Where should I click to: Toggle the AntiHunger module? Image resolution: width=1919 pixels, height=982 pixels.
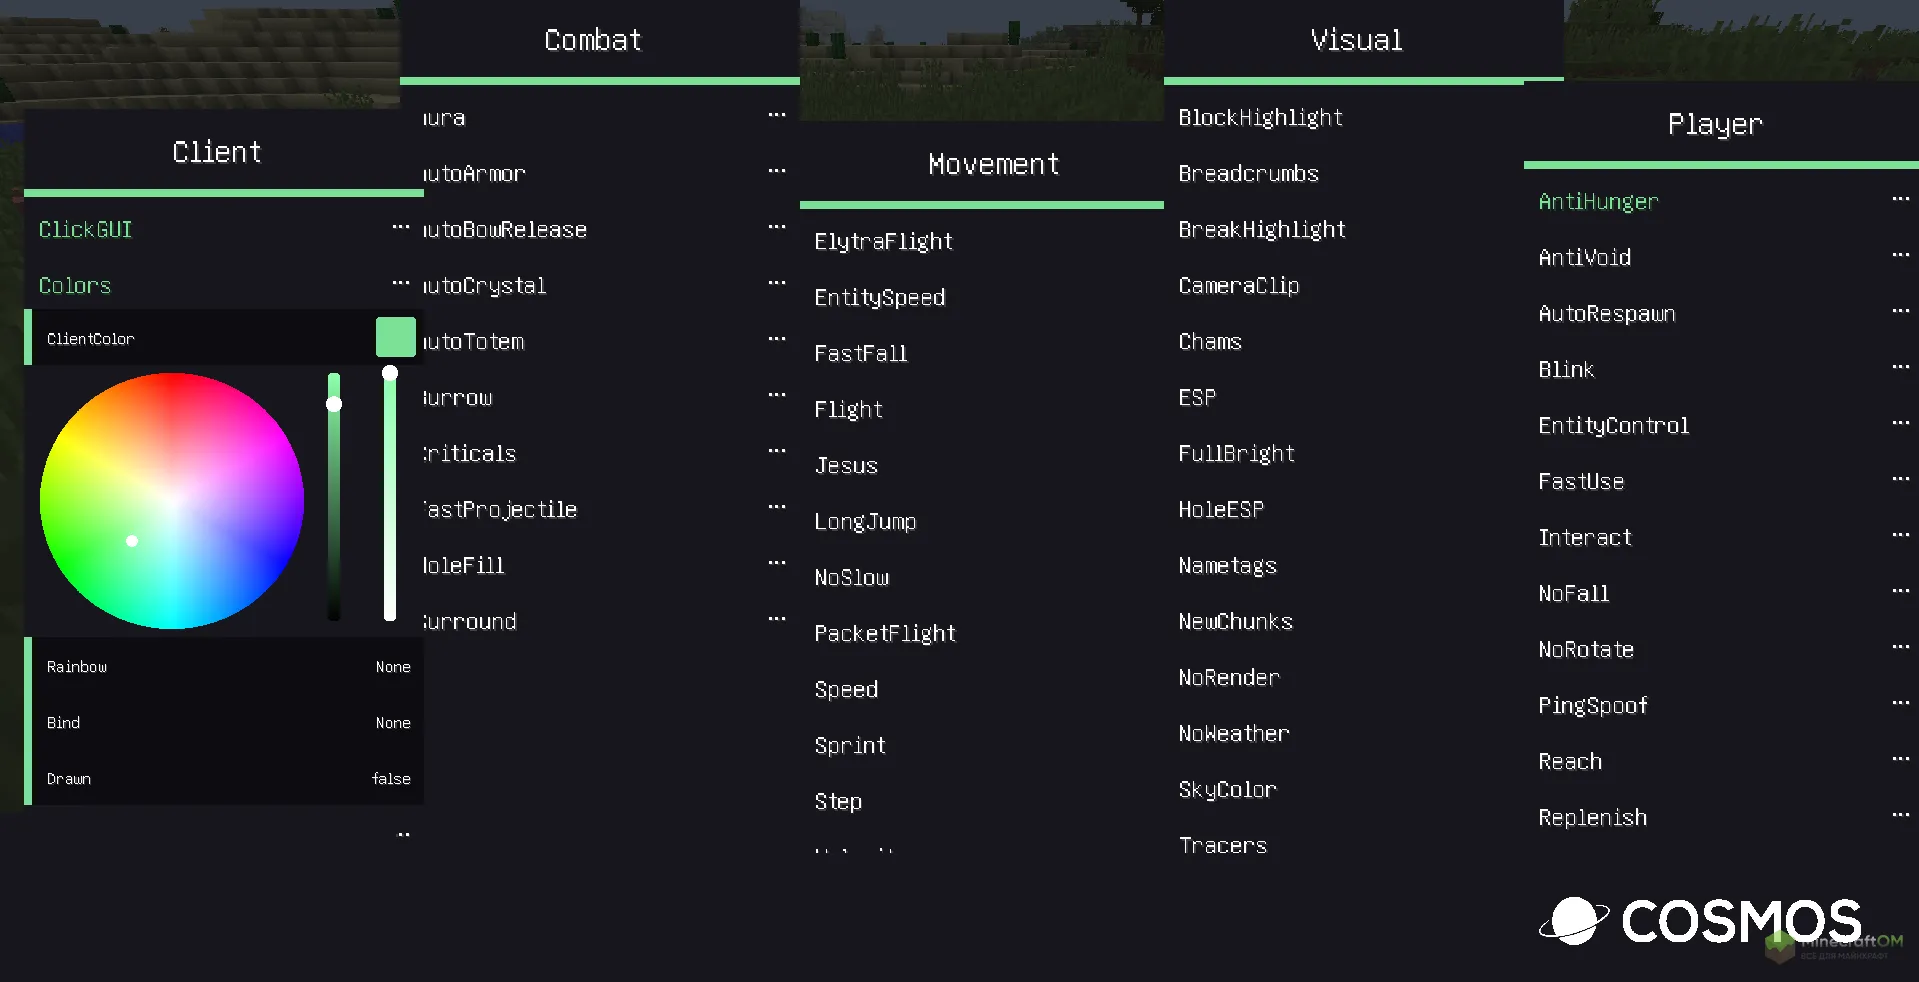pyautogui.click(x=1598, y=202)
